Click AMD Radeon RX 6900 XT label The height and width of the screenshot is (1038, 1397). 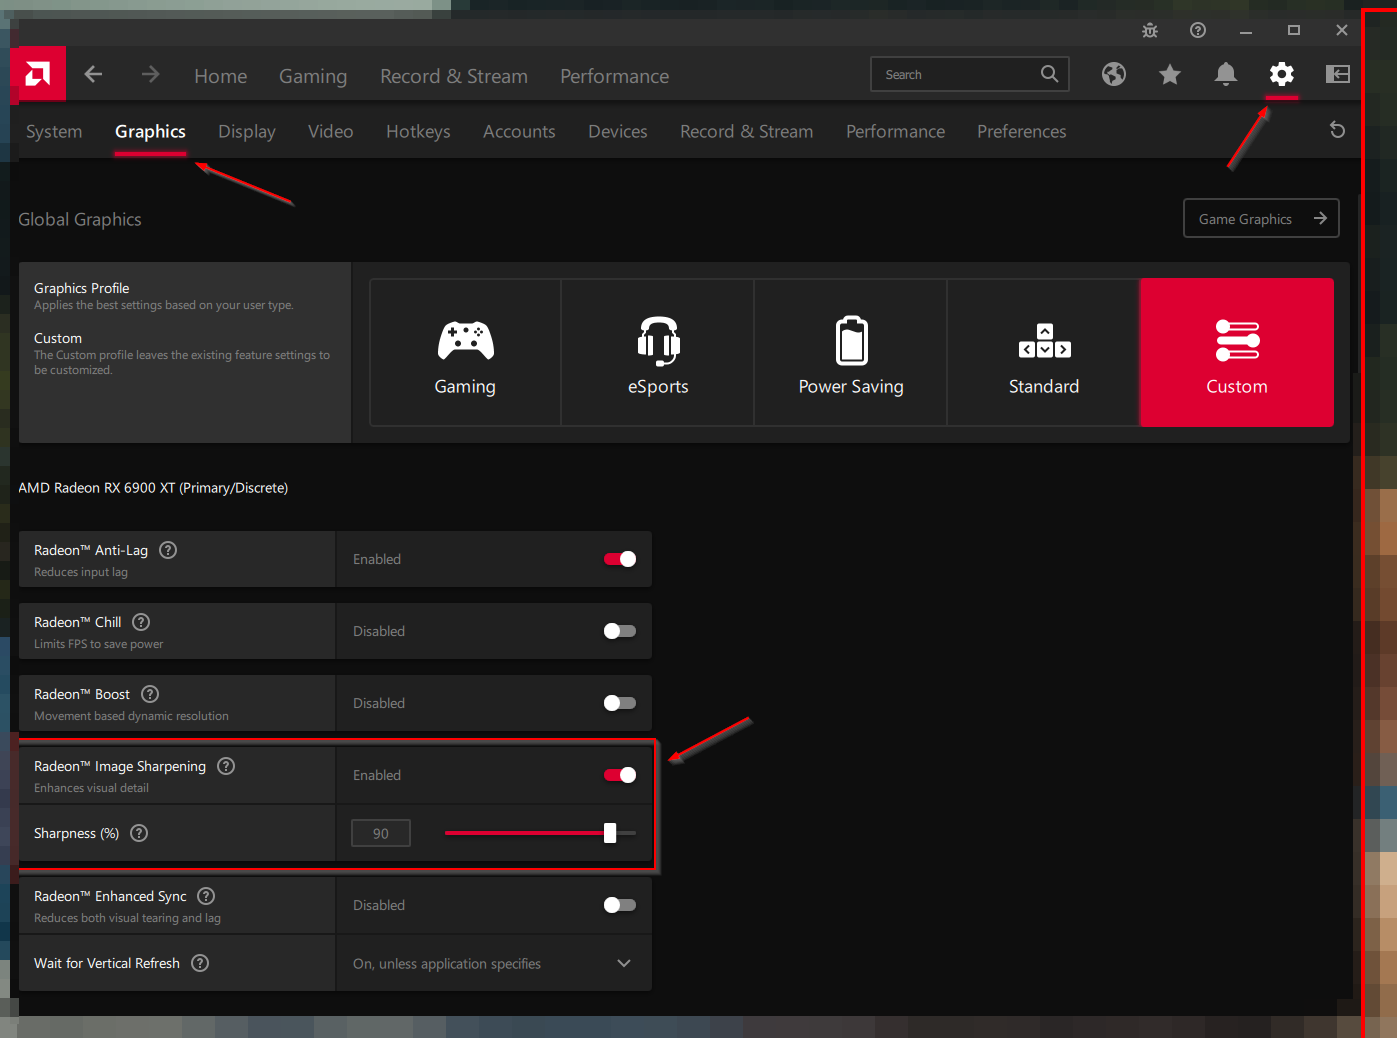coord(153,488)
